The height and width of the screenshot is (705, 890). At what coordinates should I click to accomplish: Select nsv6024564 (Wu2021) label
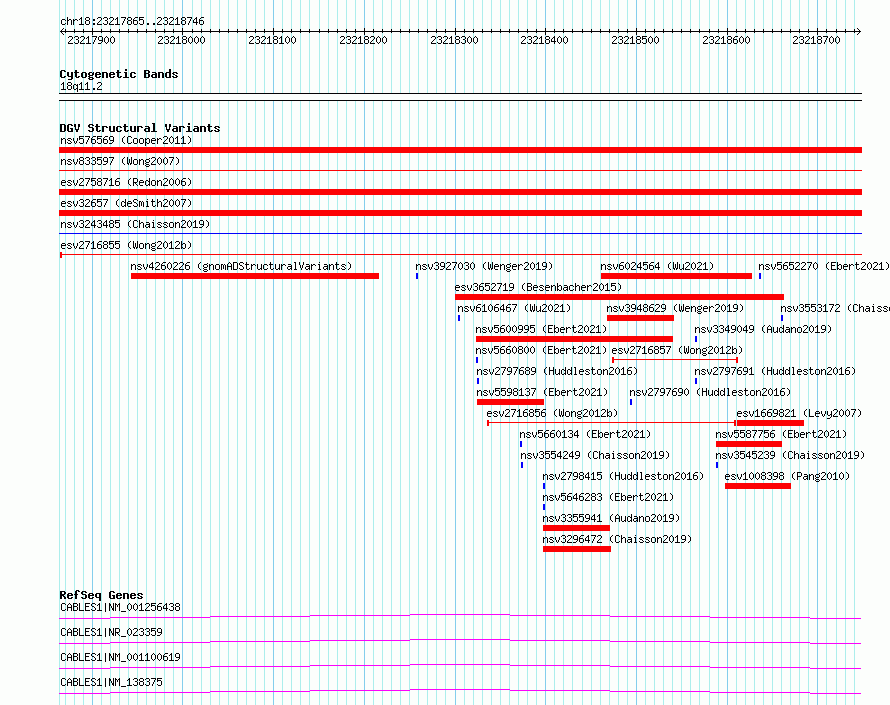[657, 266]
